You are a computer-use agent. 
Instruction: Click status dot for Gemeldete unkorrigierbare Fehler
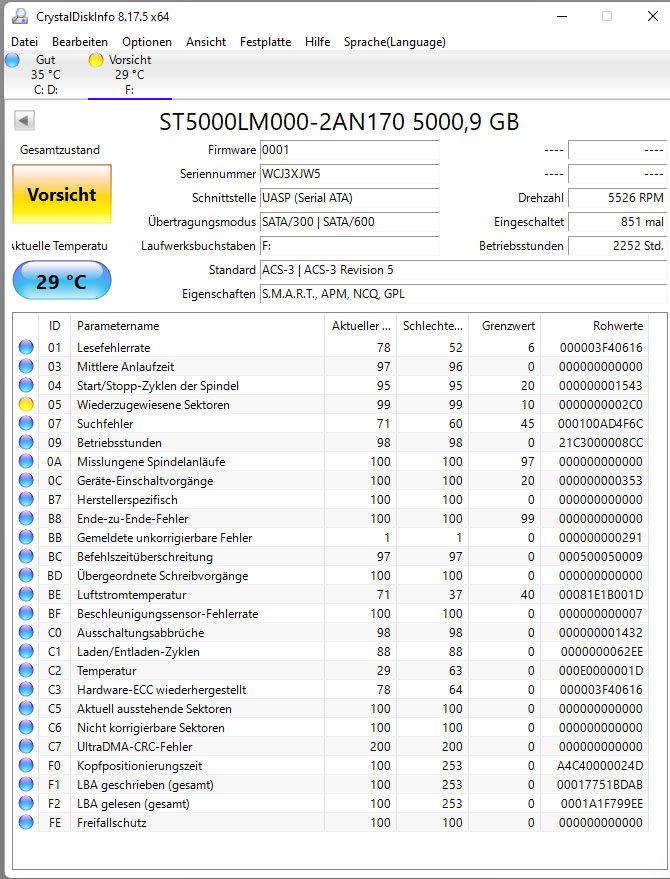[x=26, y=538]
